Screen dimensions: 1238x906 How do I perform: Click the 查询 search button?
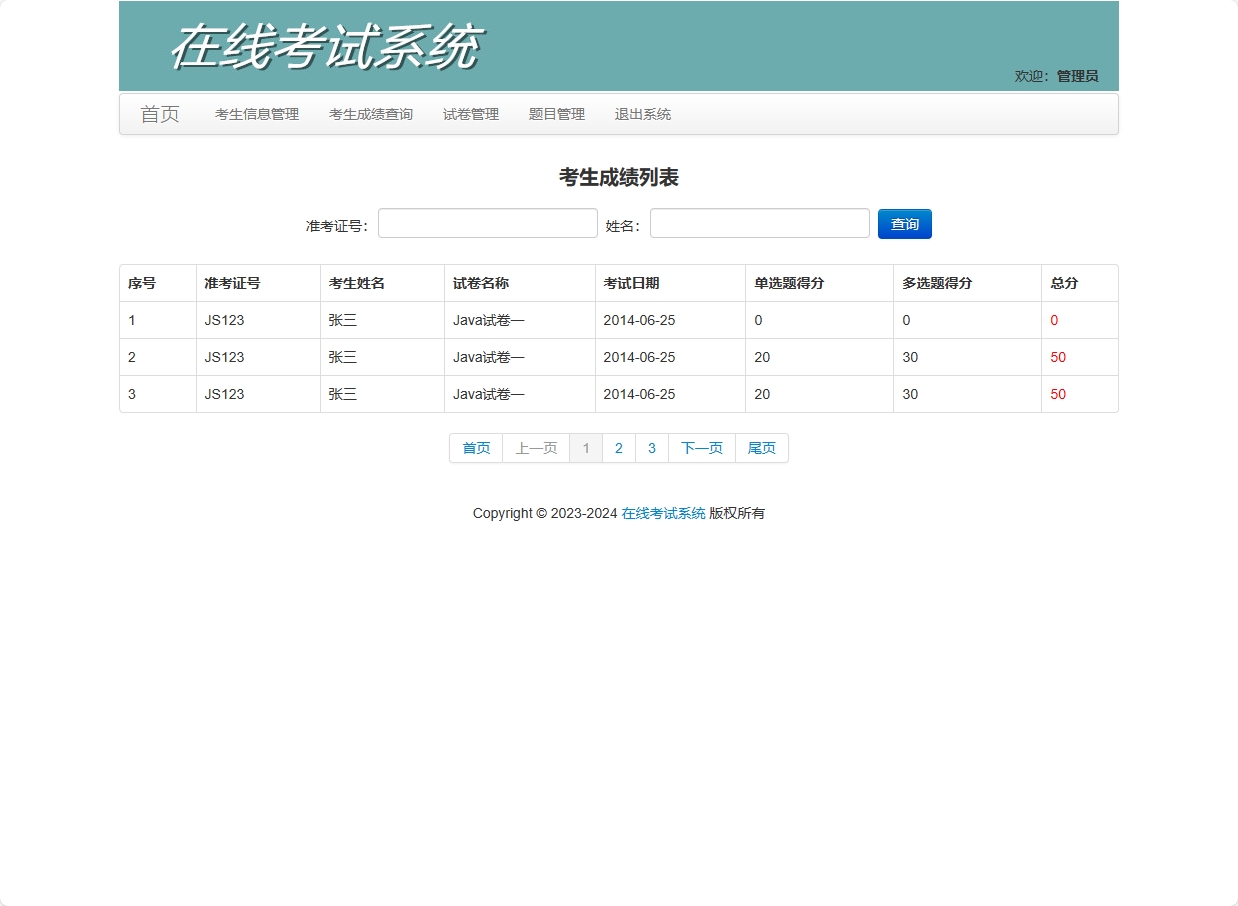(x=904, y=223)
